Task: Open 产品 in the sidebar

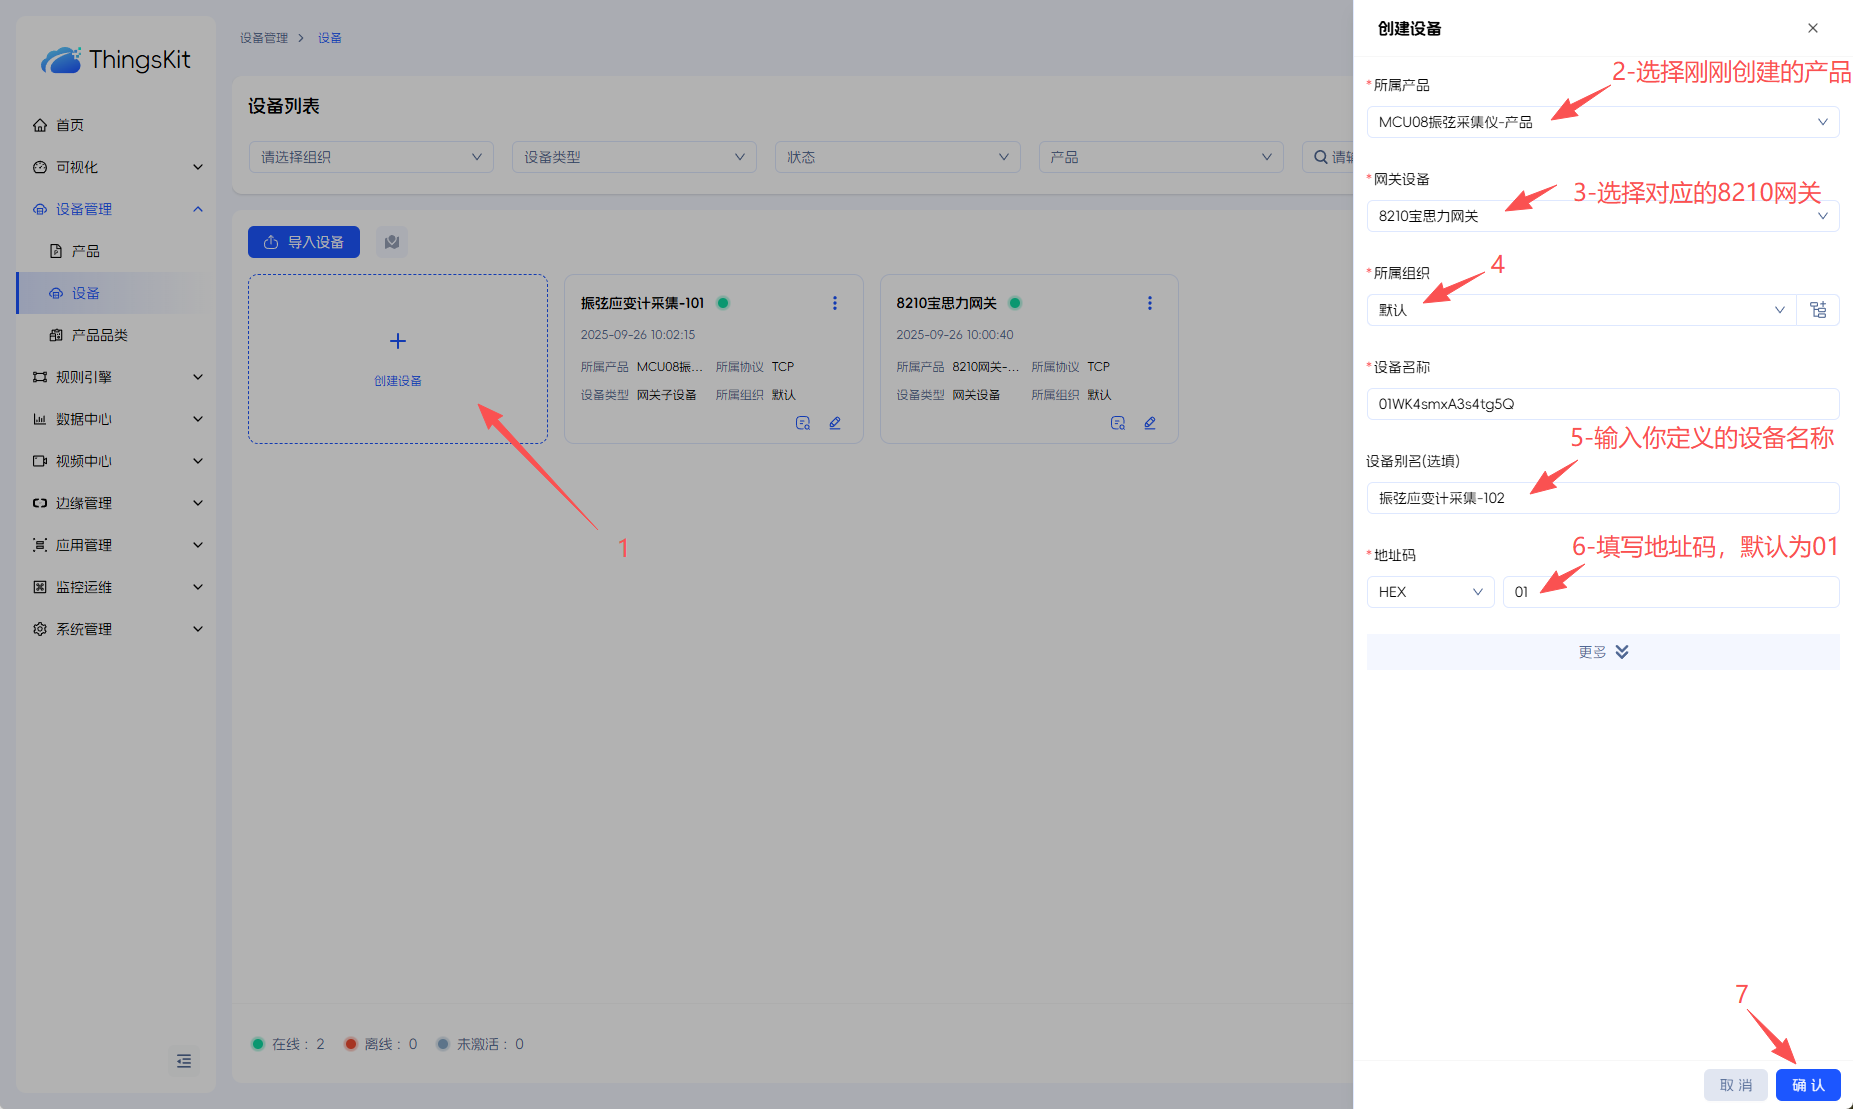Action: coord(86,251)
